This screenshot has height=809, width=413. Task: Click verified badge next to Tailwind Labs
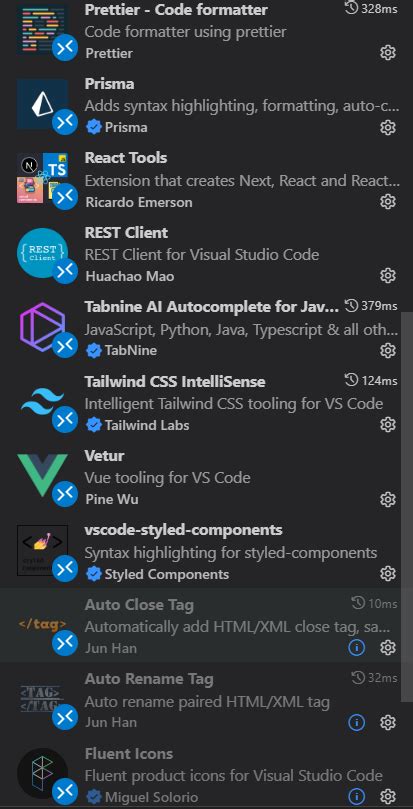(x=93, y=425)
